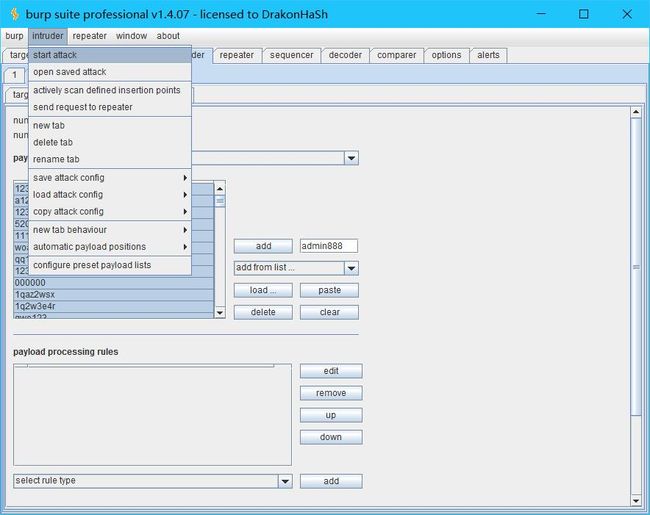Select open saved attack menu entry
Screen dimensions: 650x515
(x=110, y=72)
